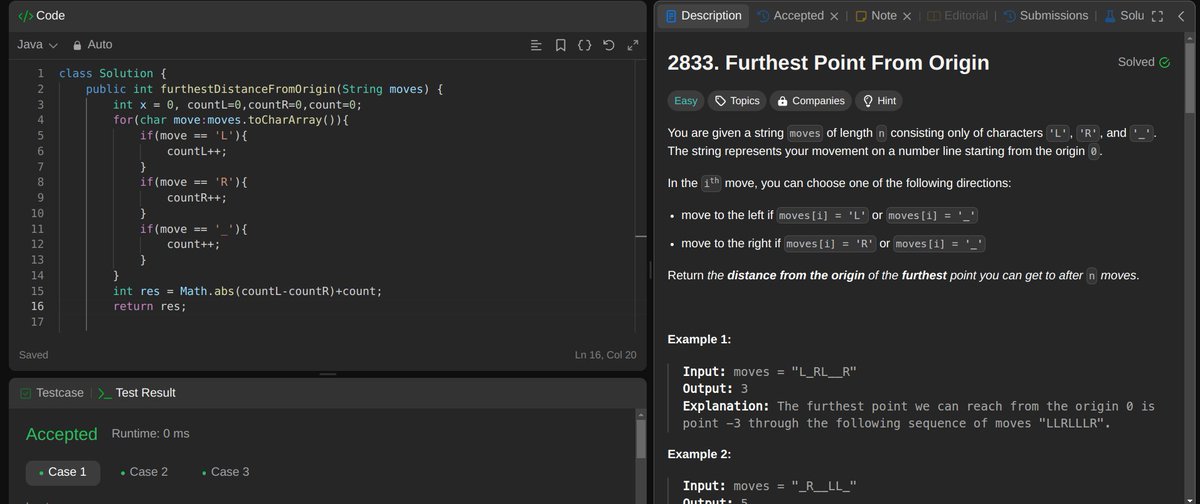
Task: Click the 'Solved' label text
Action: pyautogui.click(x=1136, y=62)
